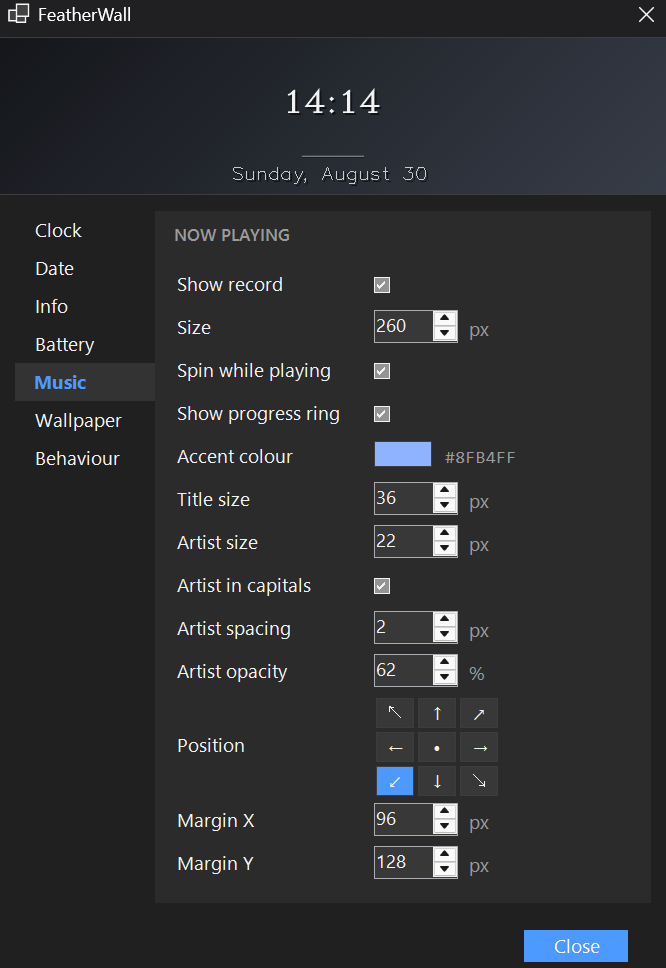
Task: Decrease Title size with down arrow
Action: coord(444,506)
